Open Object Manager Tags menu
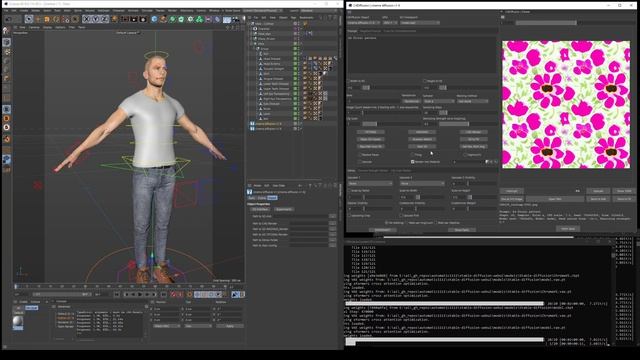This screenshot has height=360, width=640. (293, 18)
